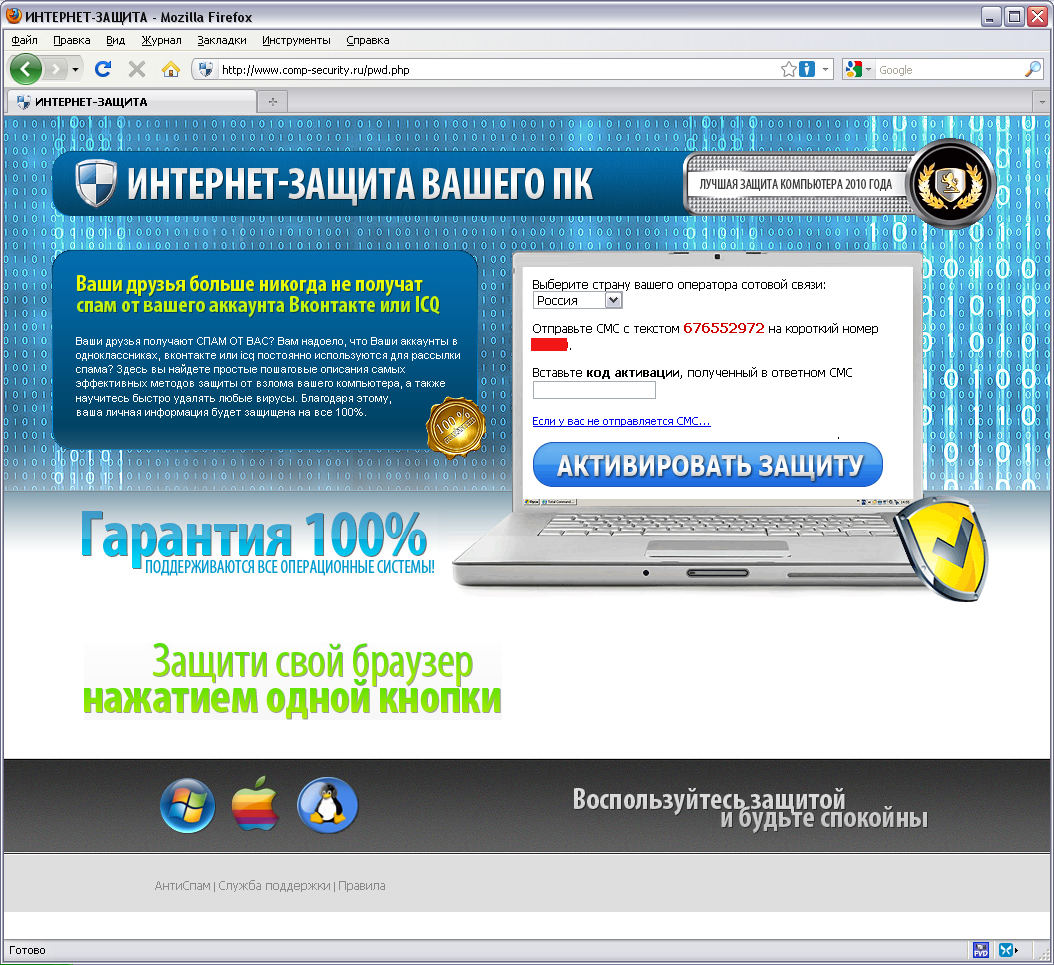The image size is (1054, 965).
Task: Click the АКТИВИРОВАТЬ ЗАЩИТУ button
Action: coord(708,464)
